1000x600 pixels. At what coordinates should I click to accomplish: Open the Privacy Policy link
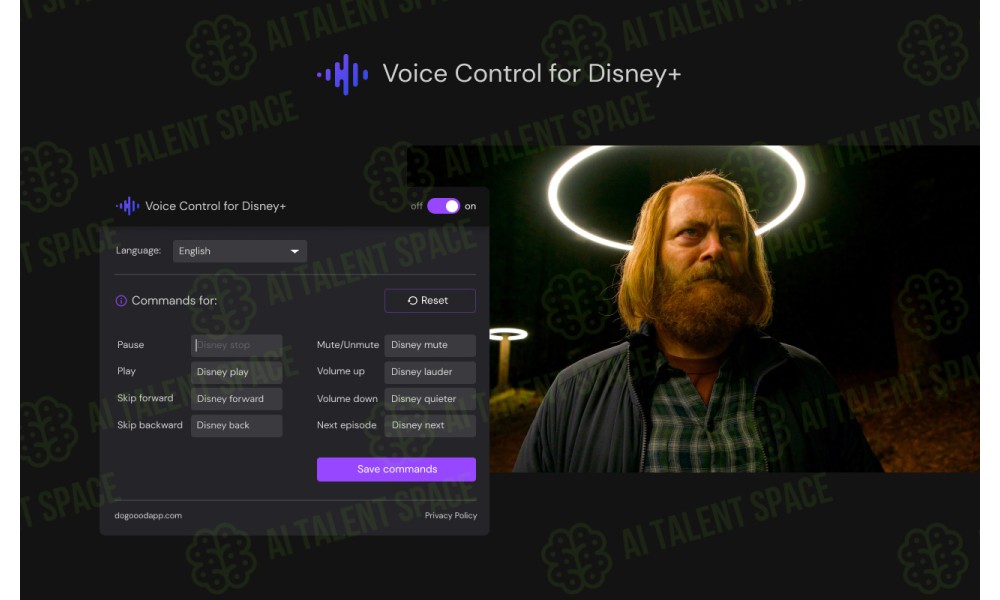[451, 515]
